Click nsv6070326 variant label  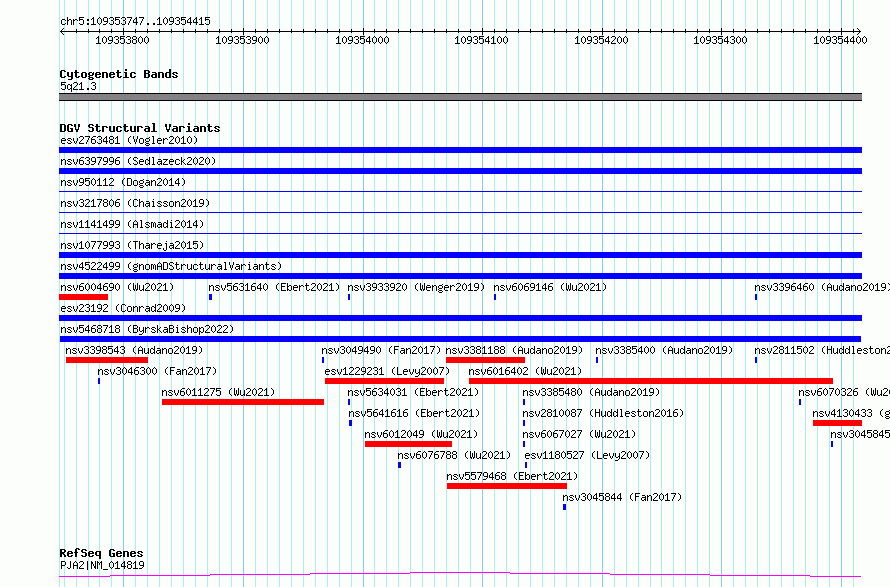coord(843,392)
